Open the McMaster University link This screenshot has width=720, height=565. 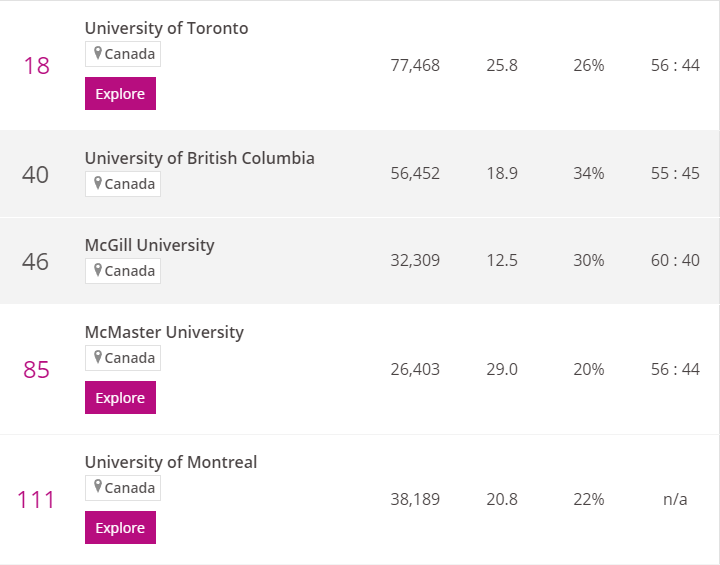[164, 332]
